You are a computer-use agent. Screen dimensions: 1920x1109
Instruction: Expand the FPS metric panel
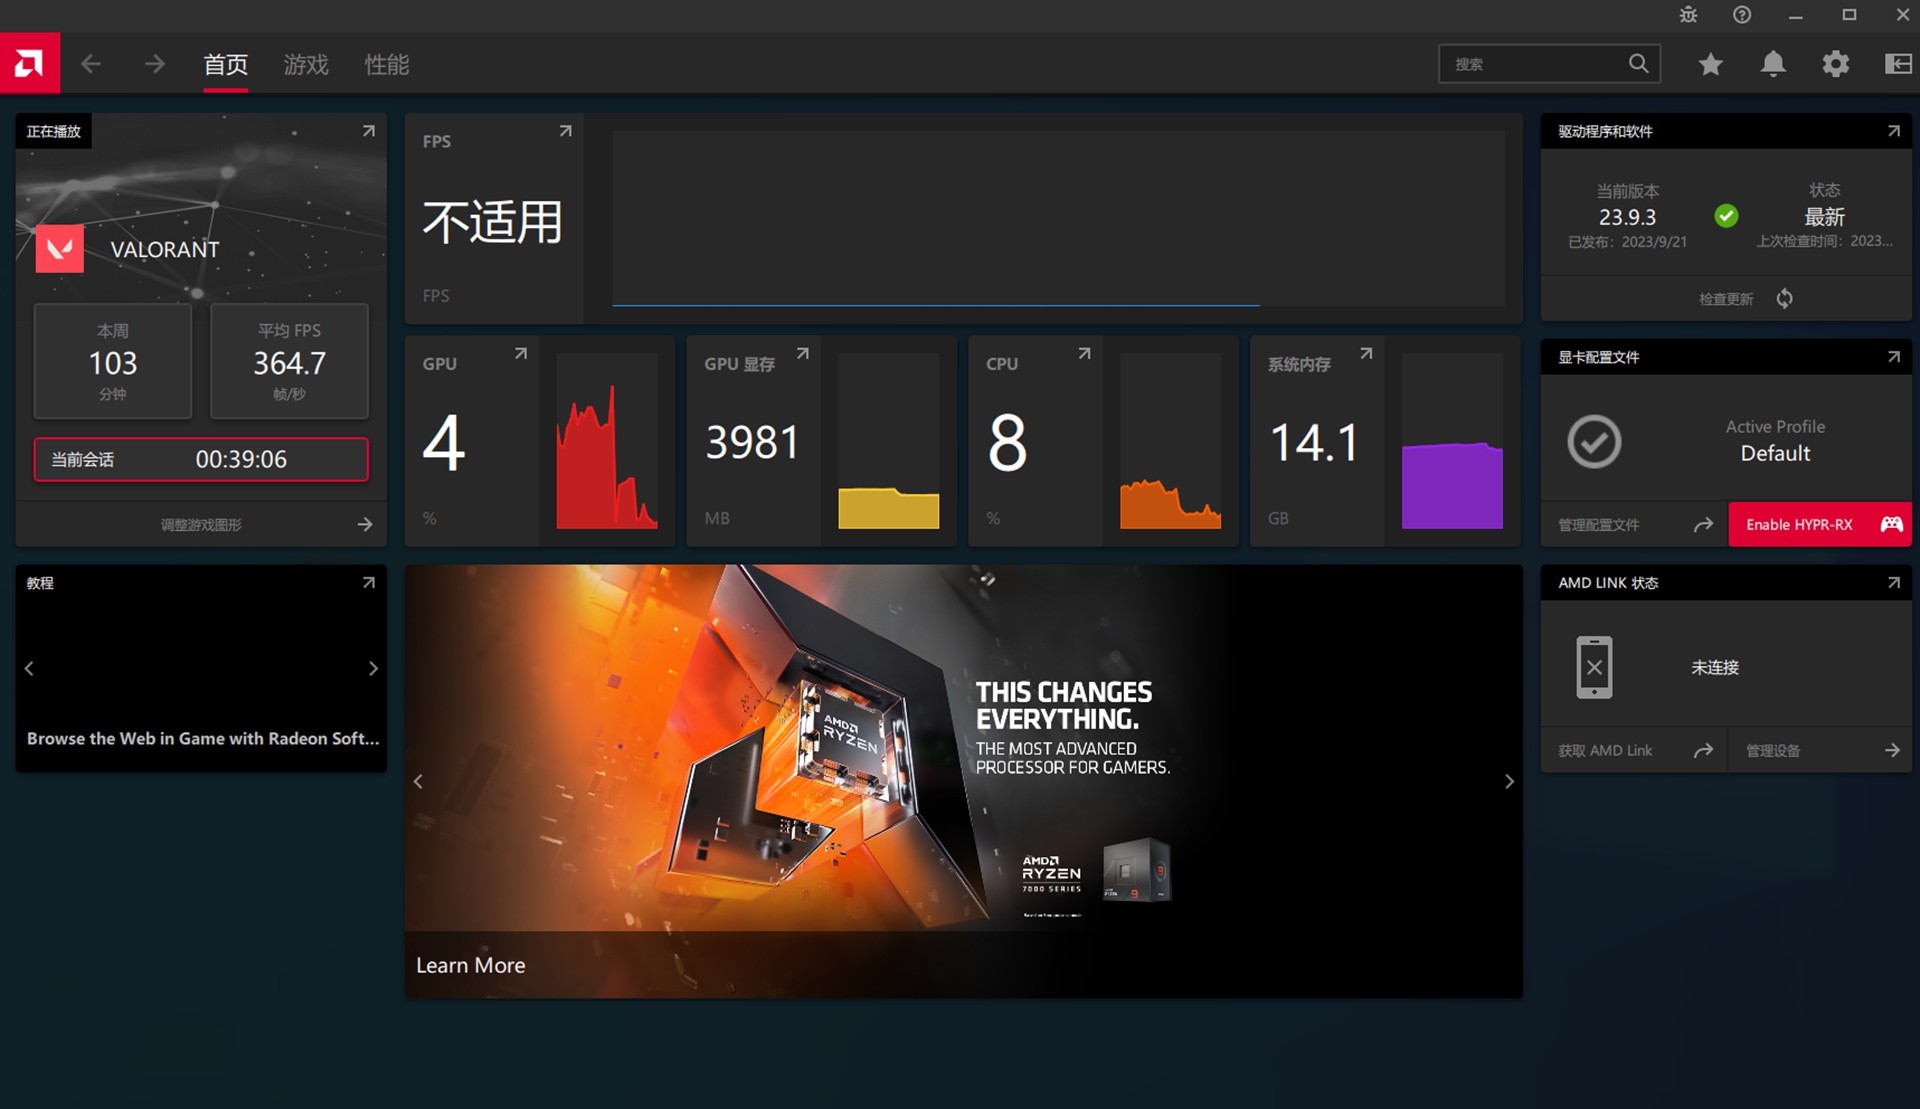(x=566, y=131)
